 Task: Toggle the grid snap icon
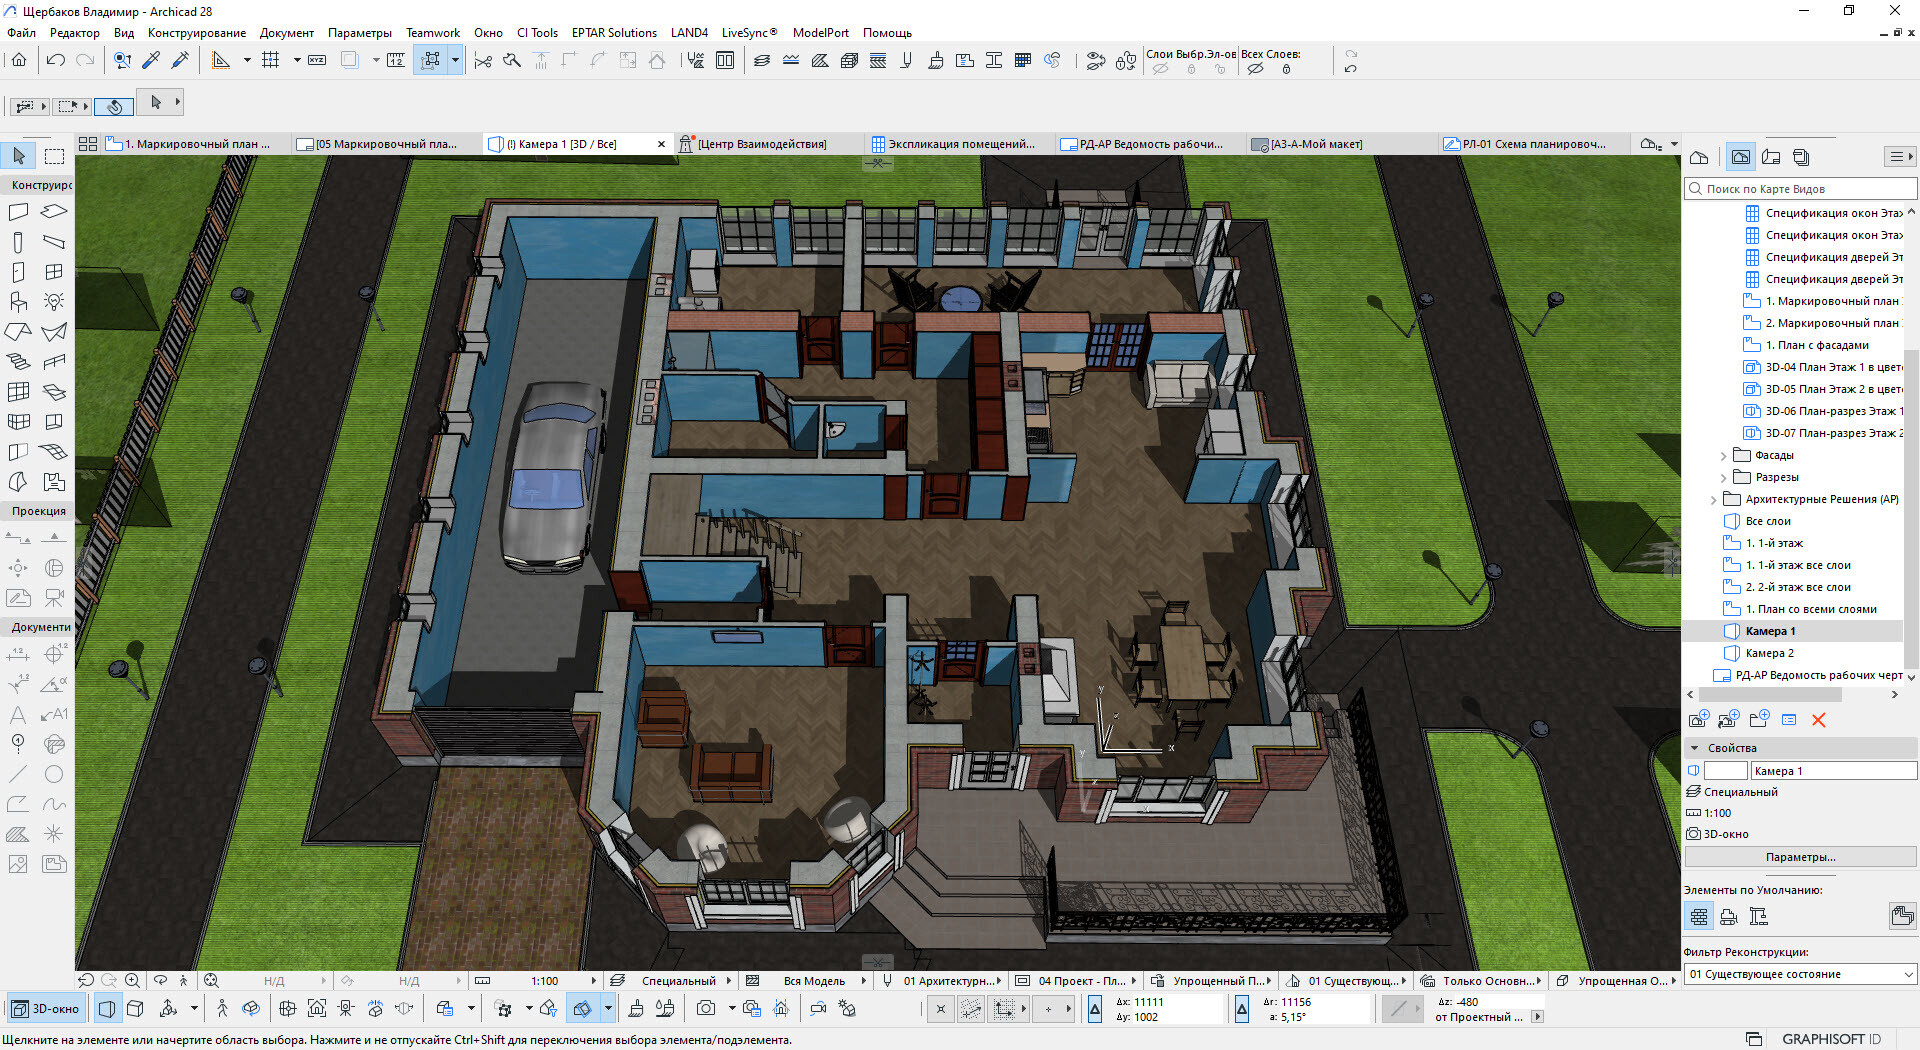pos(270,61)
